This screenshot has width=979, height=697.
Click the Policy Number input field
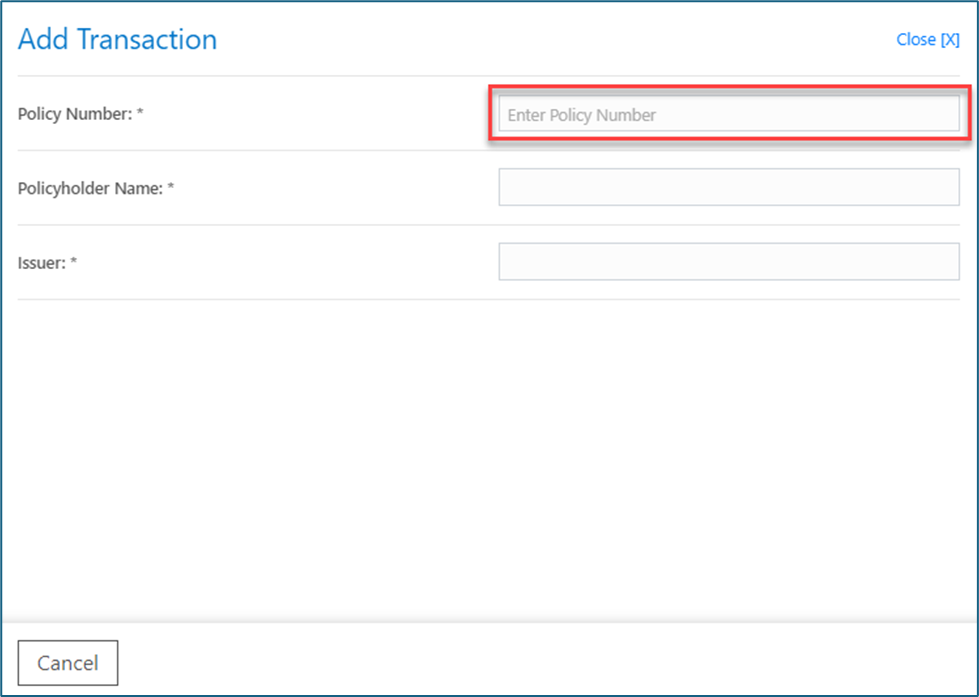728,115
